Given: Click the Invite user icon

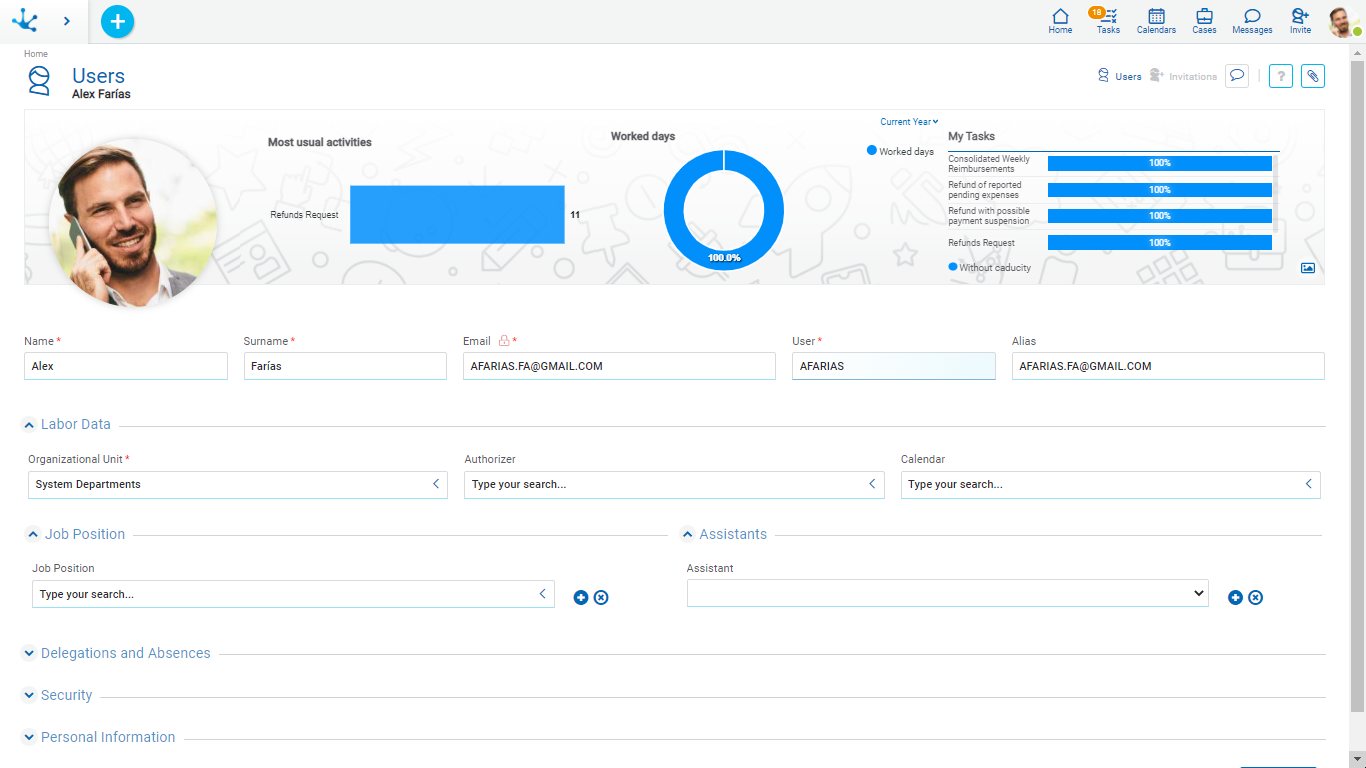Looking at the screenshot, I should coord(1300,20).
